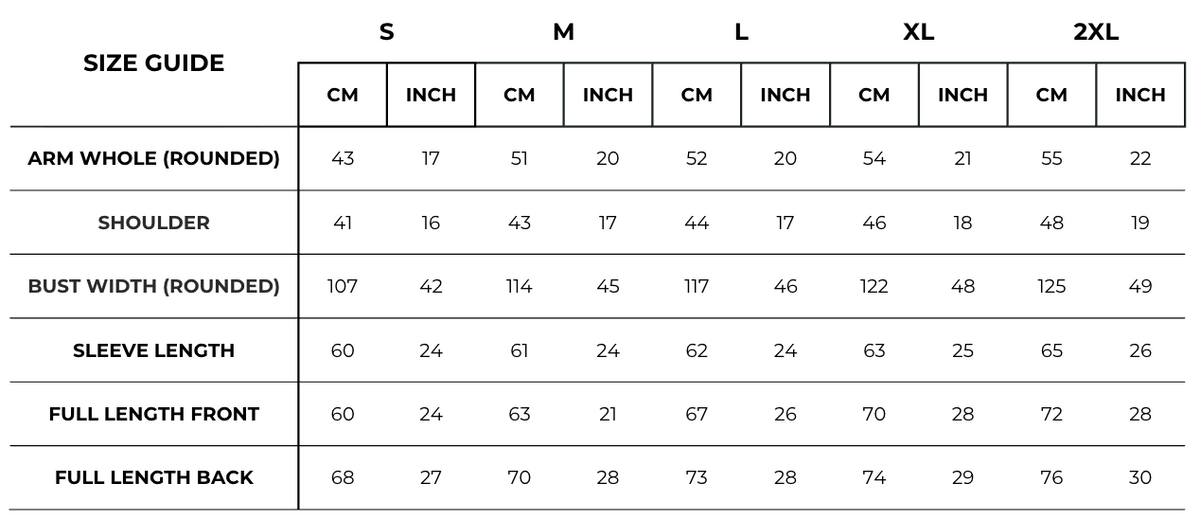
Task: Click the CM header under size S
Action: pos(343,95)
